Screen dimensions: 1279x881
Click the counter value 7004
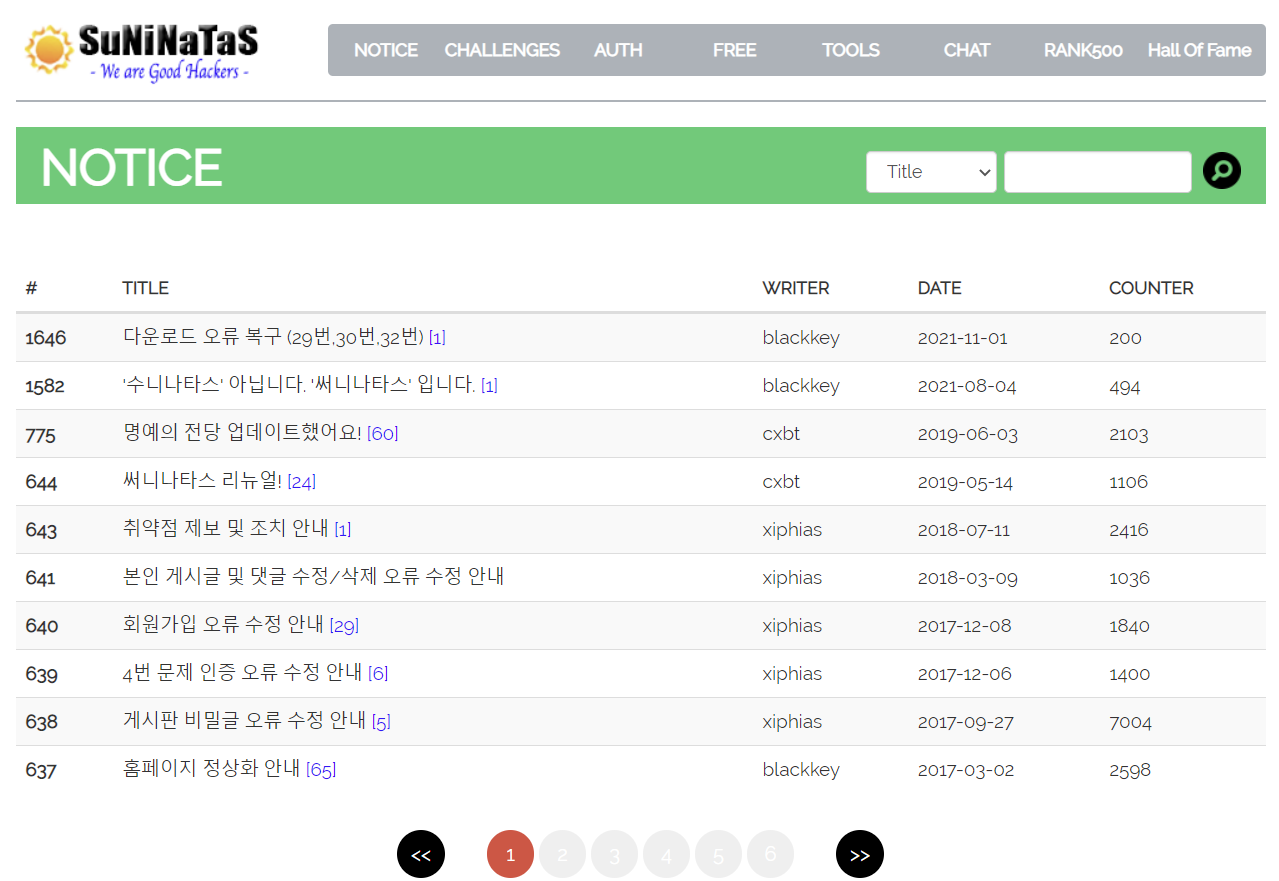pos(1131,722)
